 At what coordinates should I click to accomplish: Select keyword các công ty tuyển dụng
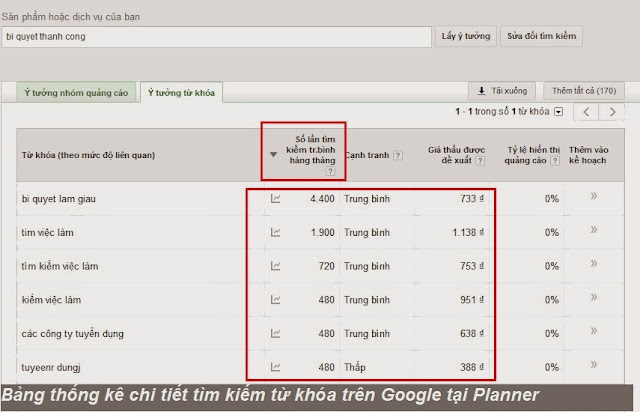(72, 334)
